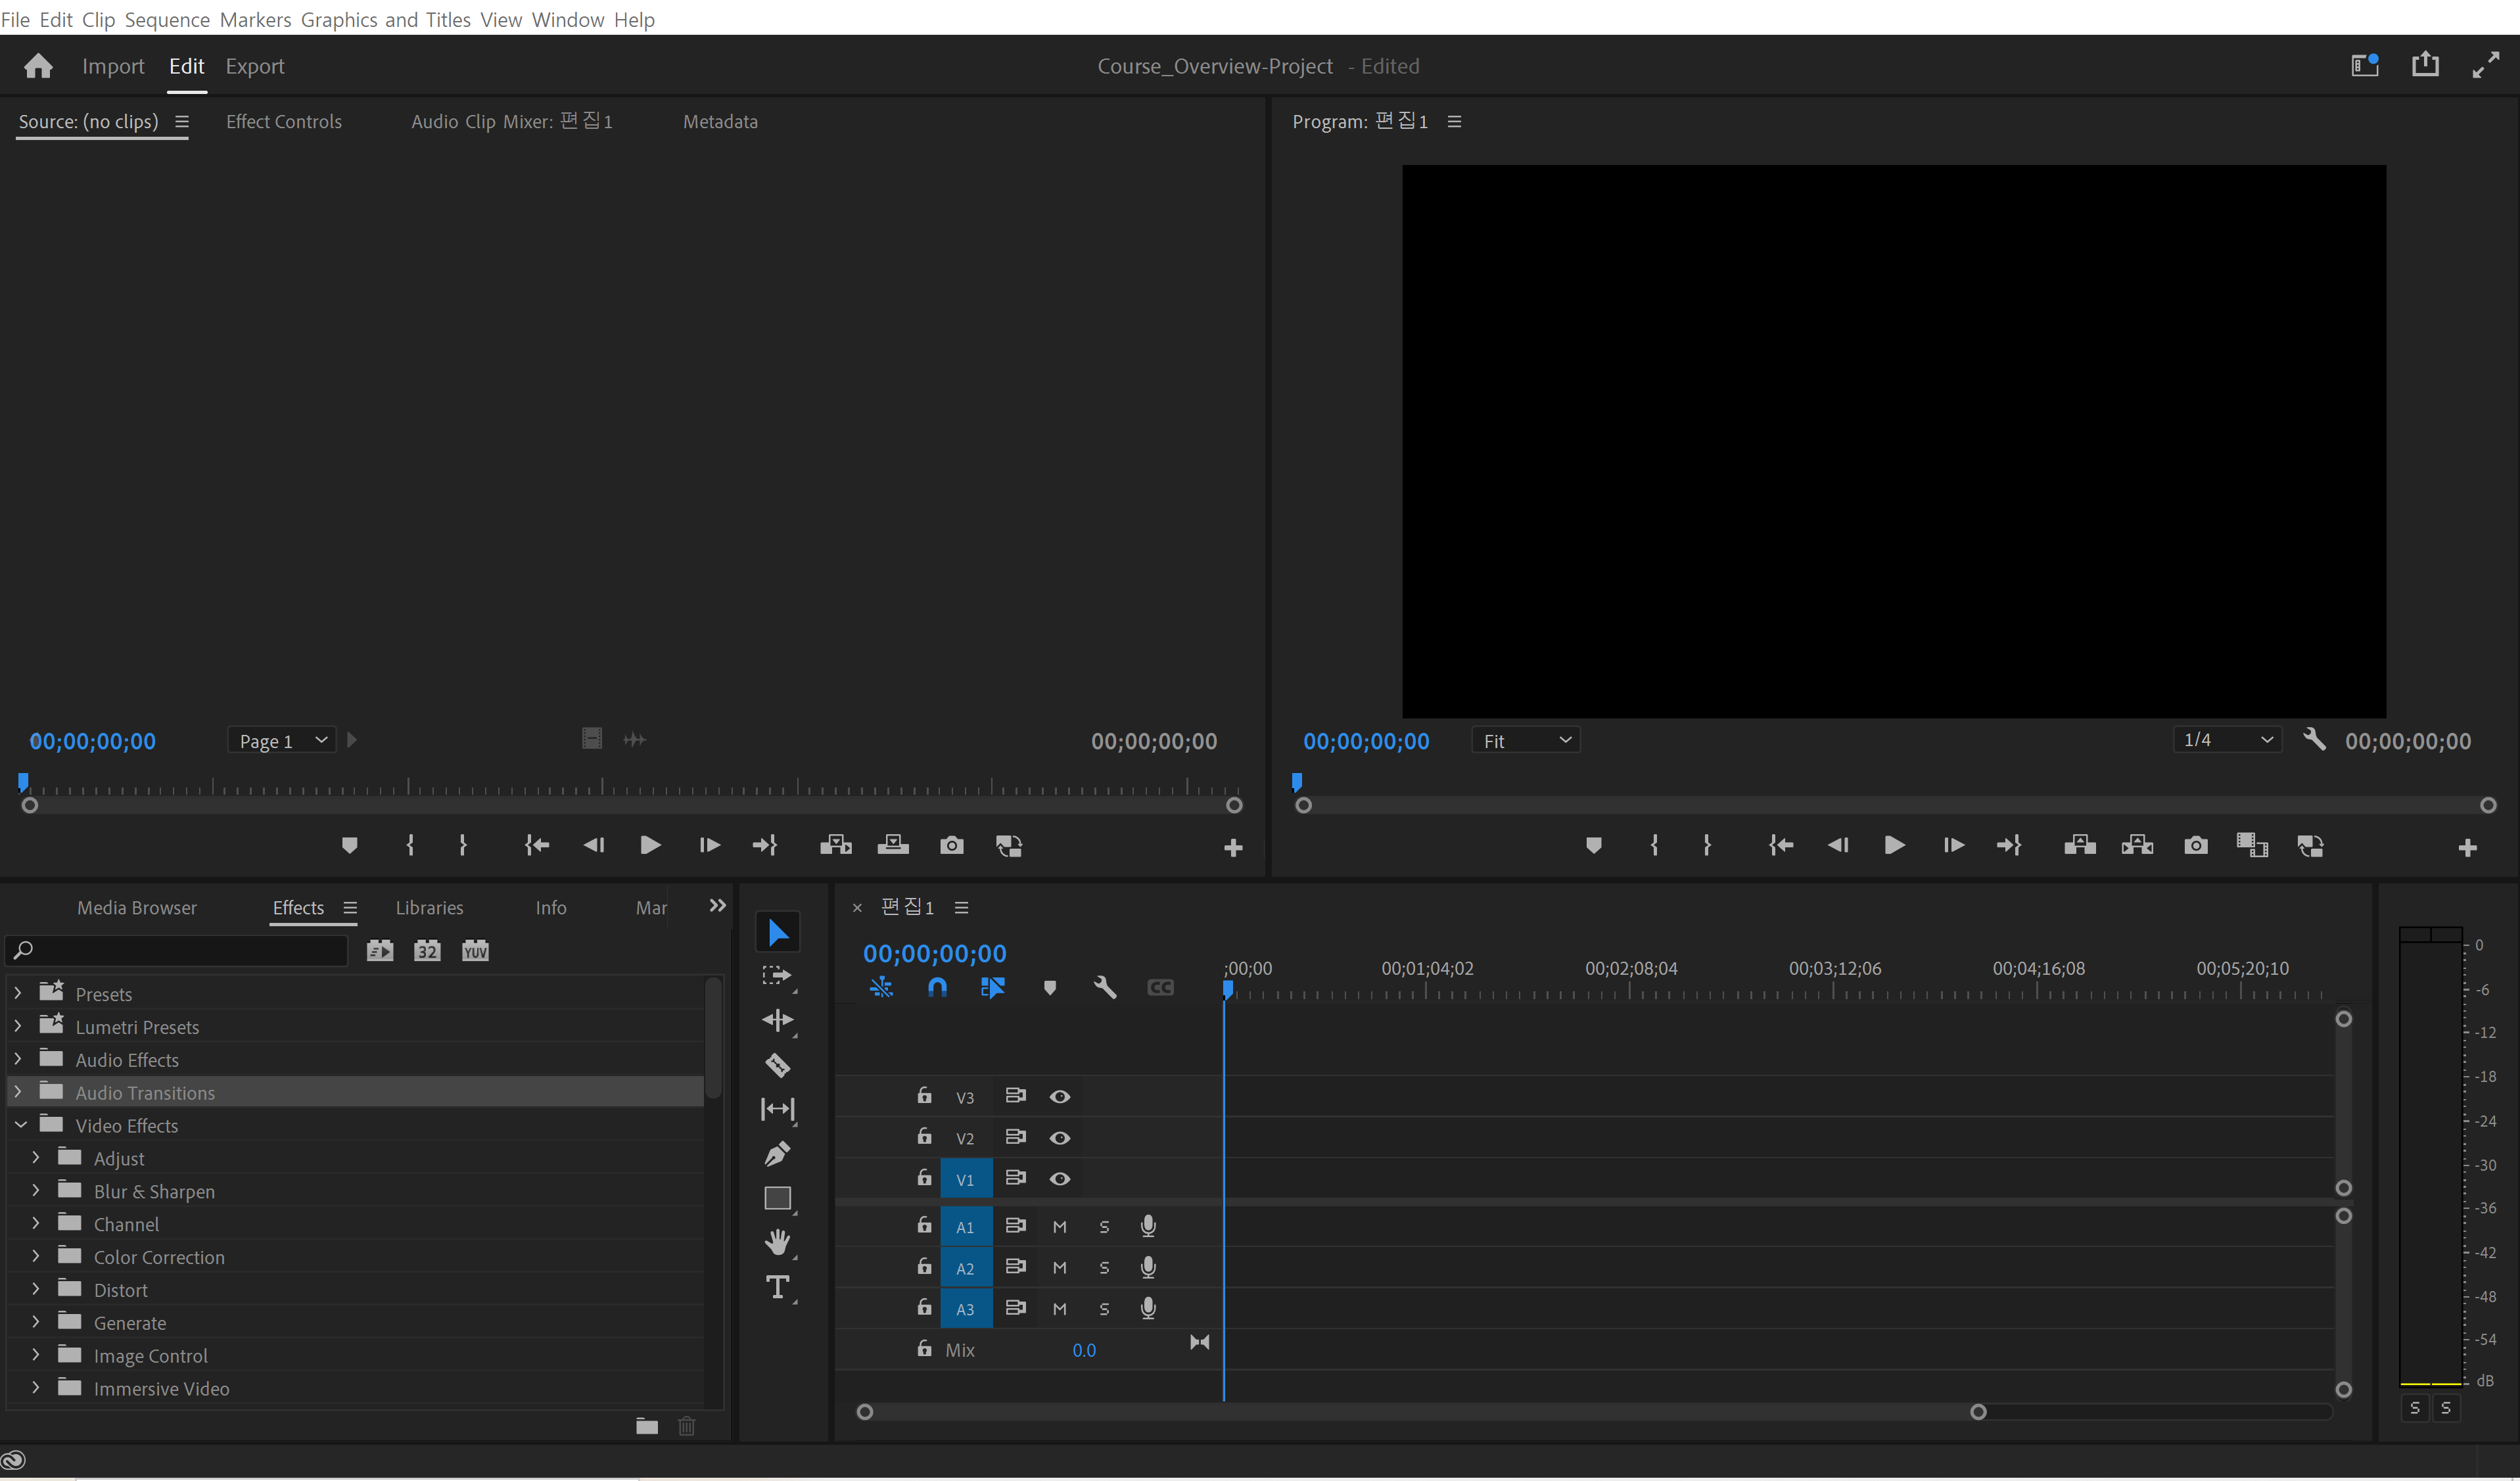Toggle V2 track output eye

(x=1060, y=1138)
